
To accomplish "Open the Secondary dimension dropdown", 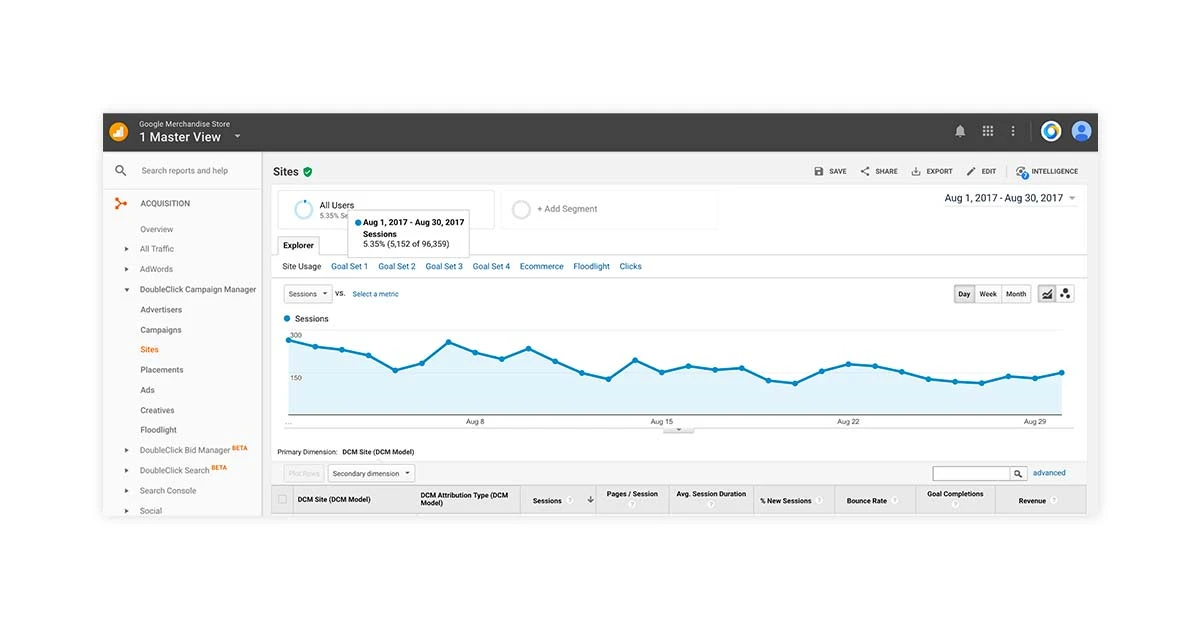I will [371, 472].
